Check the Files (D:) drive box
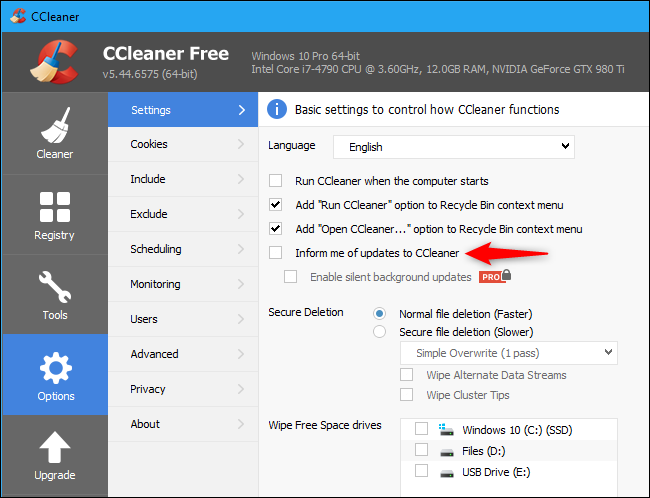Viewport: 650px width, 498px height. (421, 449)
